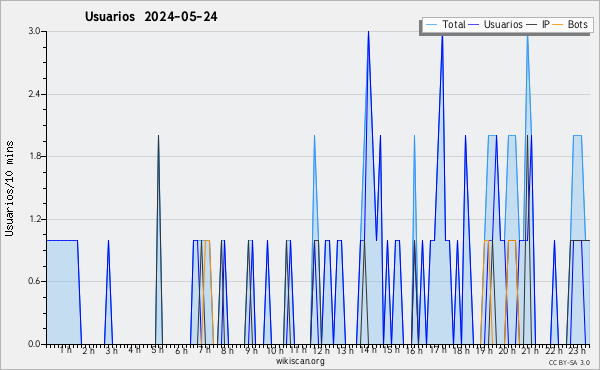Click the 5 h x-axis label
The image size is (600, 370).
(157, 350)
